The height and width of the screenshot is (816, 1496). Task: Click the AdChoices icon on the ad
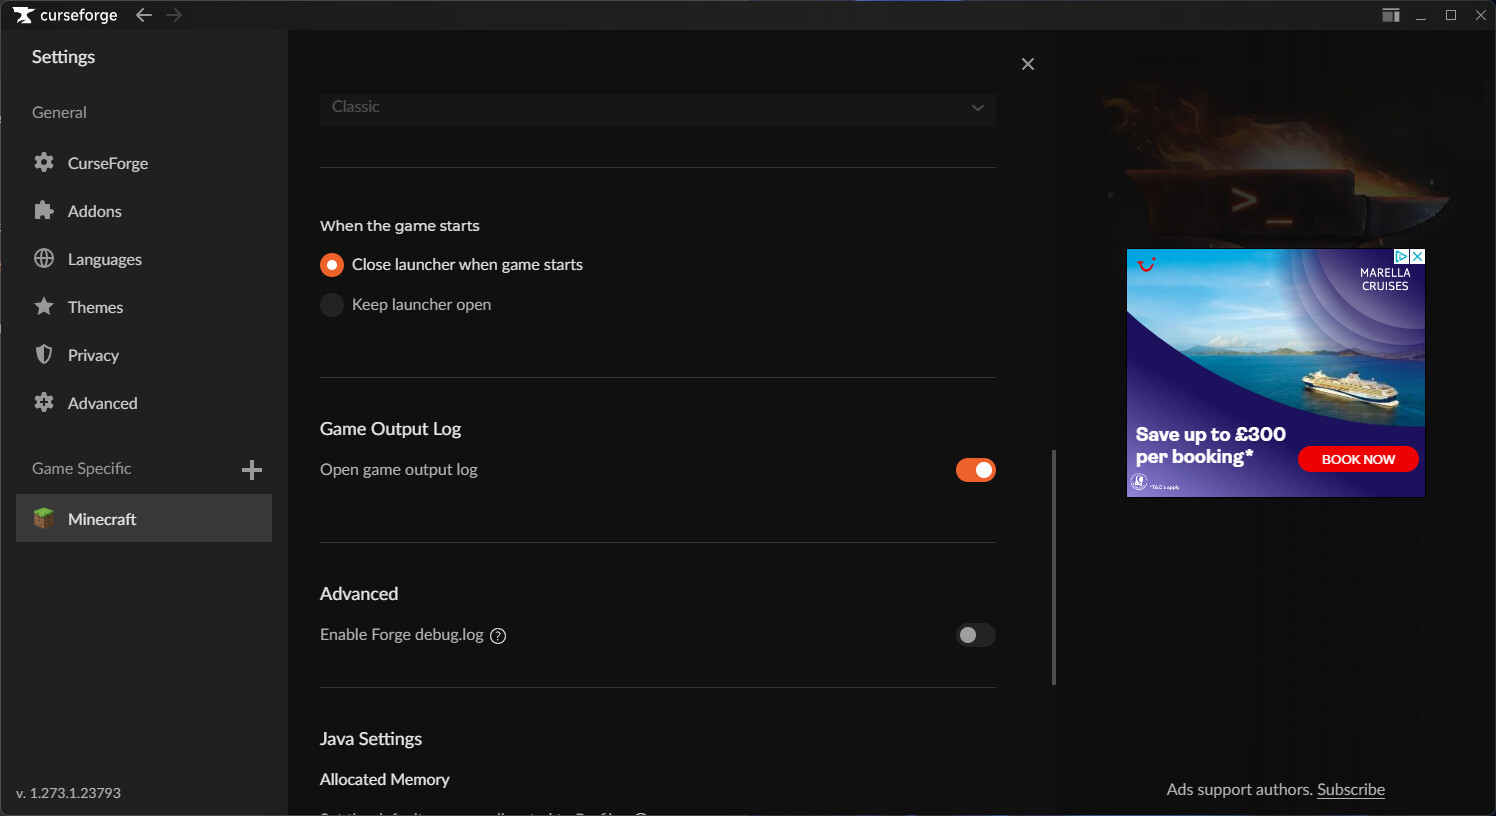click(x=1401, y=257)
